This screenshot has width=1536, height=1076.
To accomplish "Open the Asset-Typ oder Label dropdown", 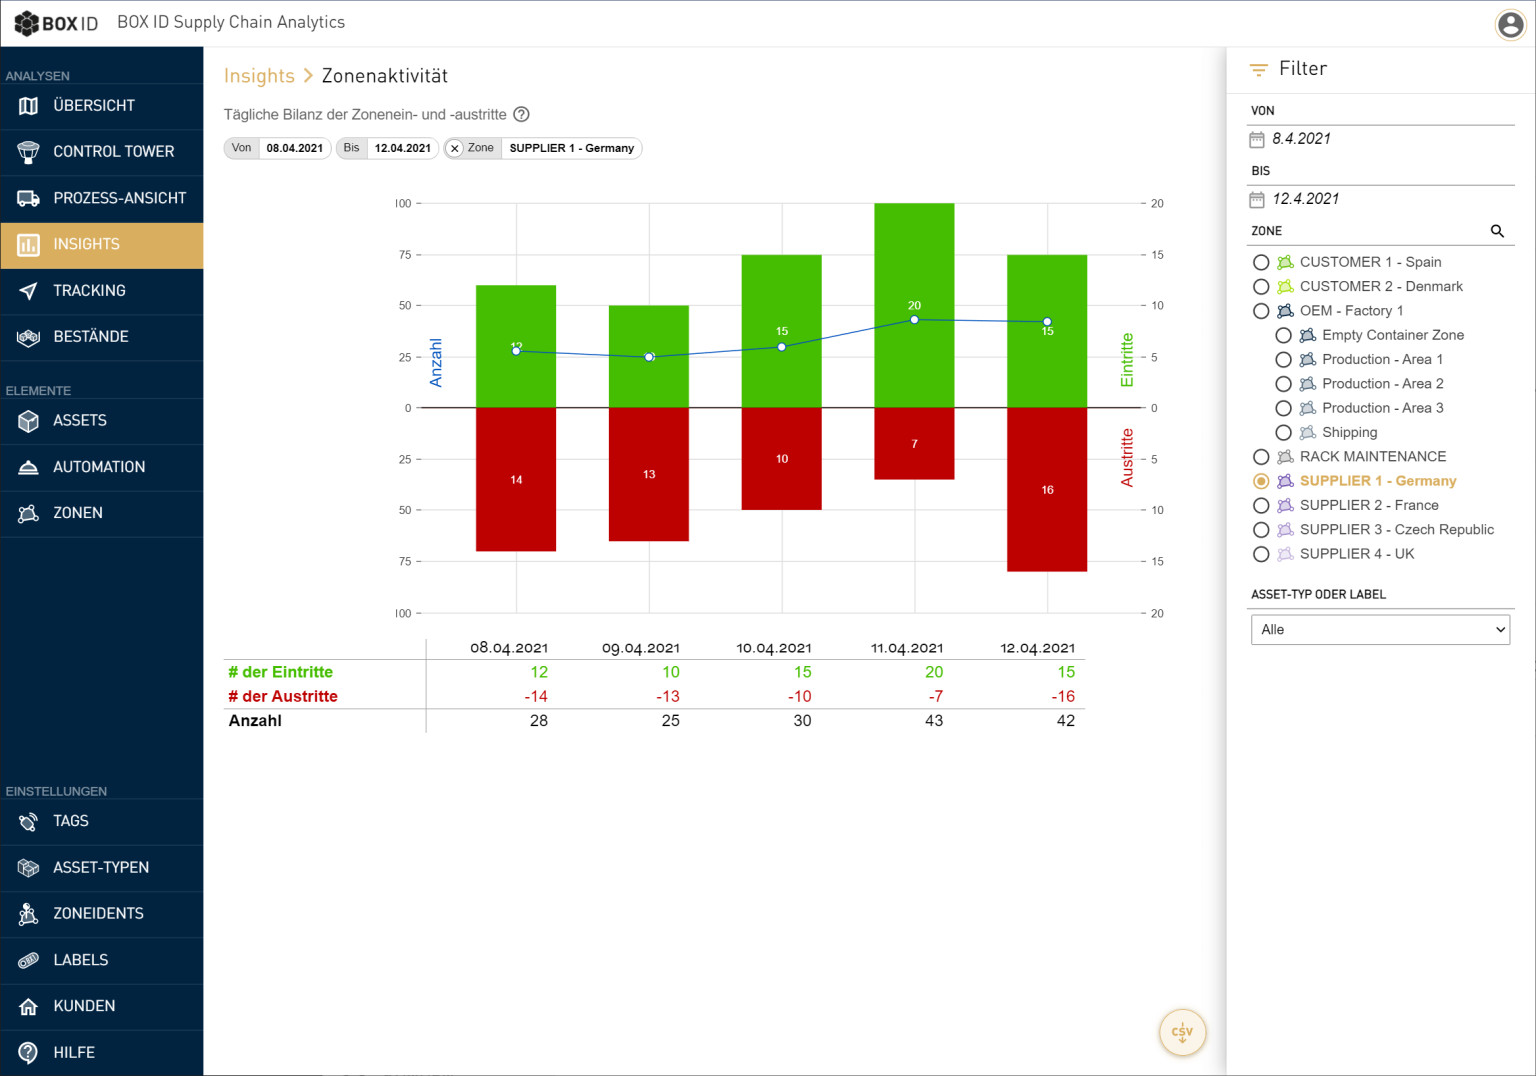I will [x=1380, y=629].
